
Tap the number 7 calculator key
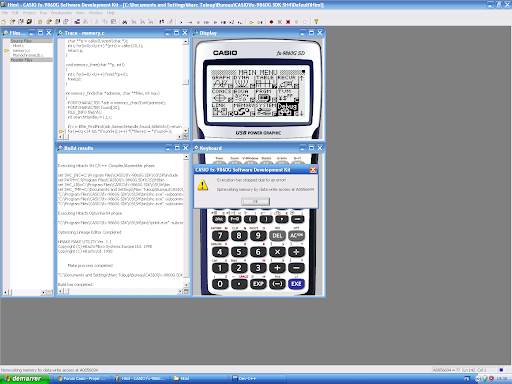click(x=220, y=236)
